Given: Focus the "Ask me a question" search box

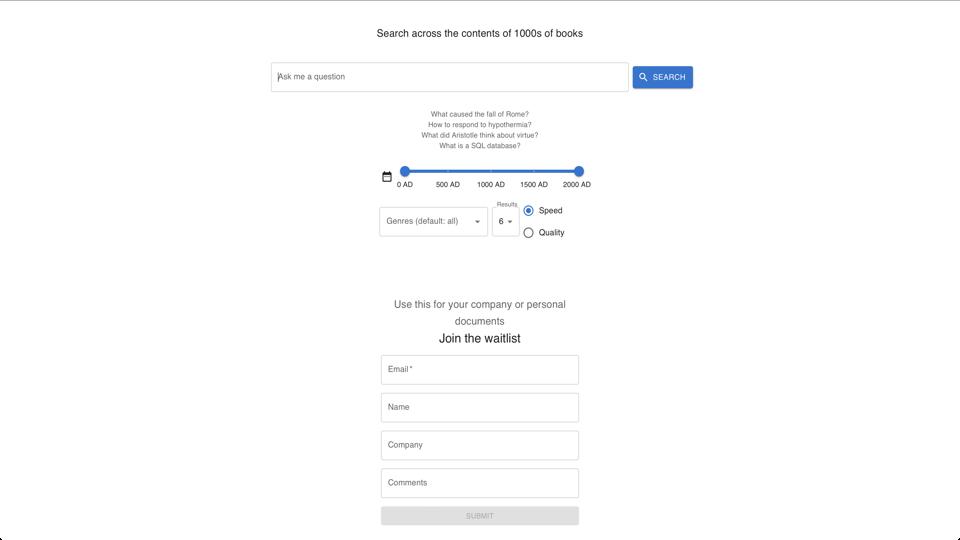Looking at the screenshot, I should pos(450,77).
